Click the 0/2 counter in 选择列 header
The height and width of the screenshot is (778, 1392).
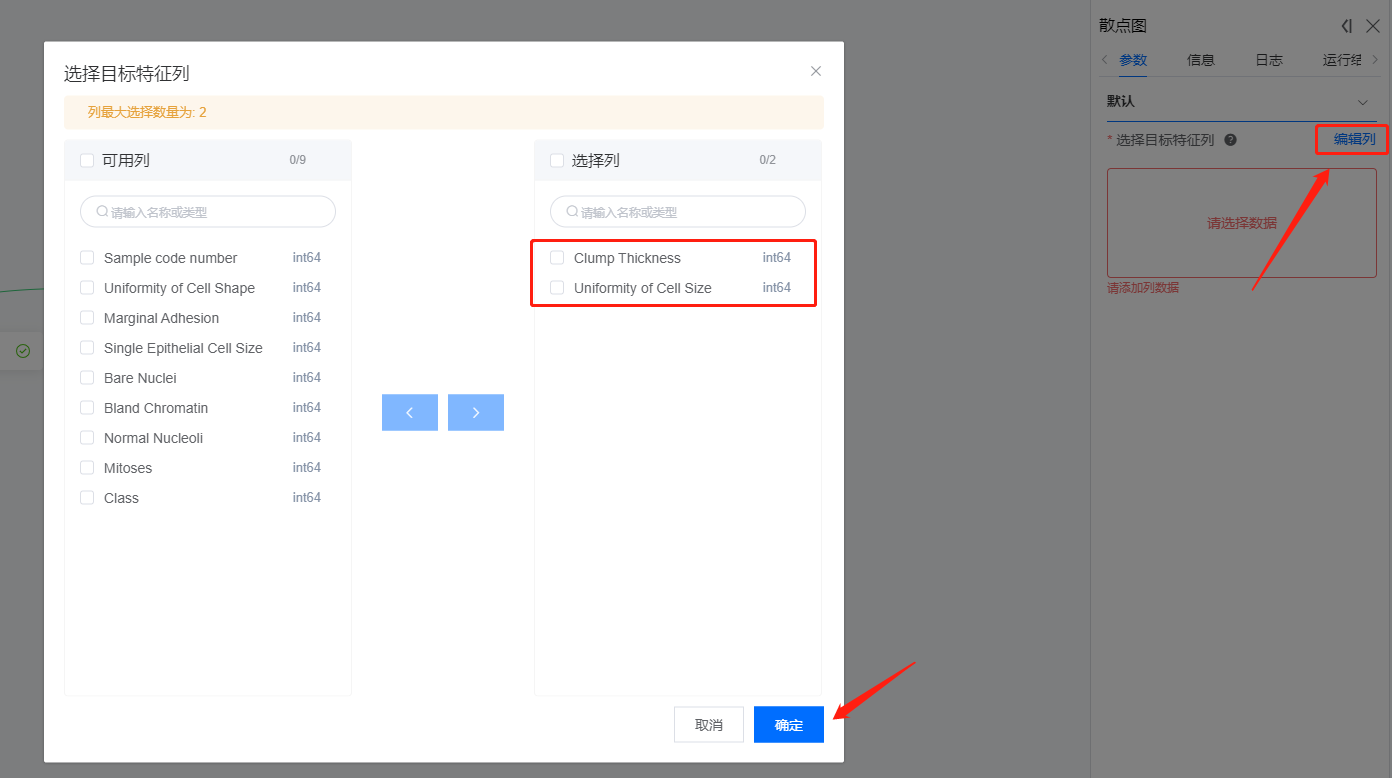[x=768, y=160]
